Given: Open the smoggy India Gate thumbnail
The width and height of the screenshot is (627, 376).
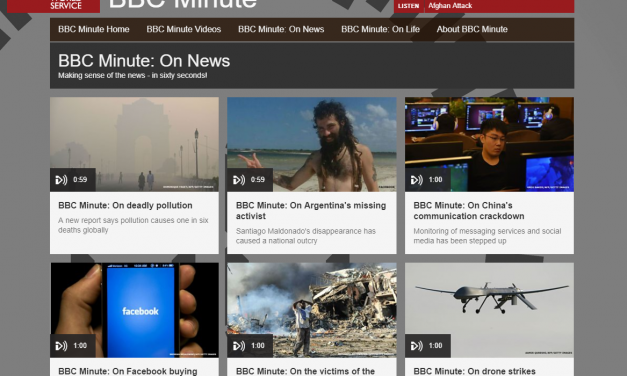Looking at the screenshot, I should [134, 144].
